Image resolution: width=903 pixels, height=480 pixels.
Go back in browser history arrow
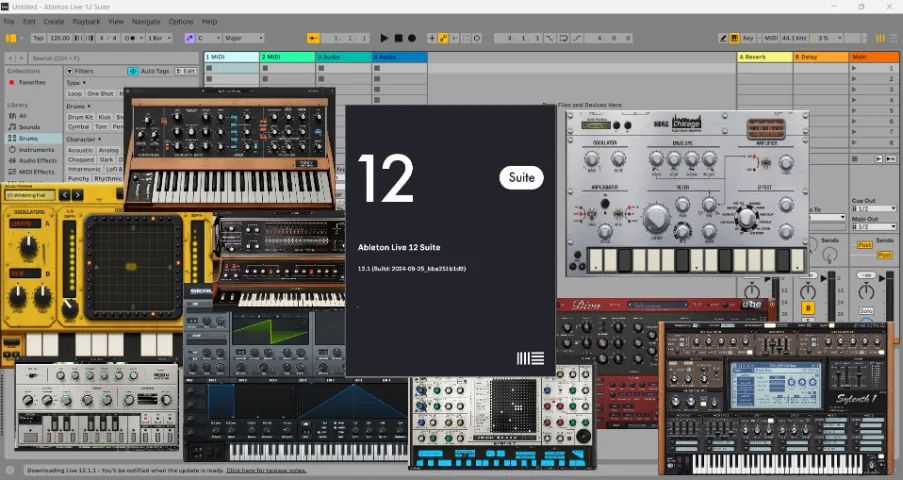pyautogui.click(x=11, y=58)
